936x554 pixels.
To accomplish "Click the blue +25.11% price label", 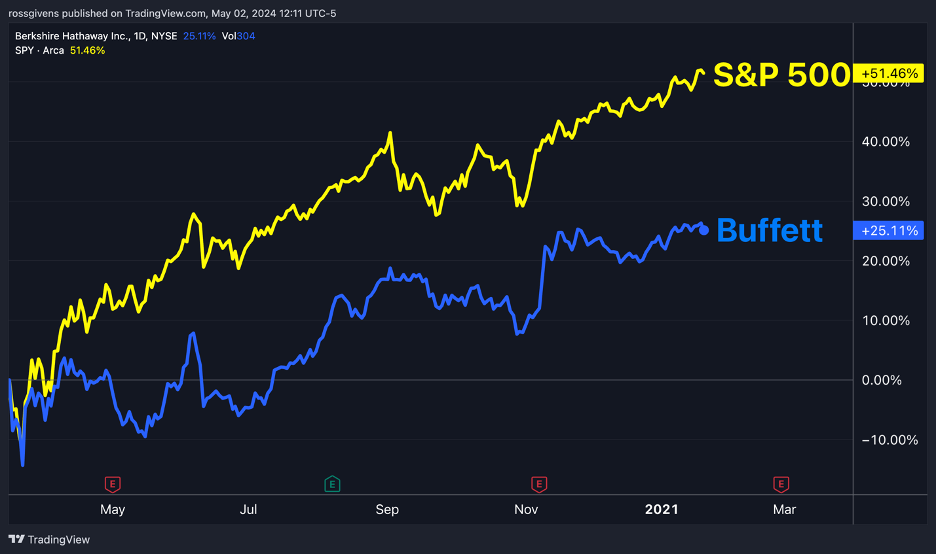I will tap(889, 230).
